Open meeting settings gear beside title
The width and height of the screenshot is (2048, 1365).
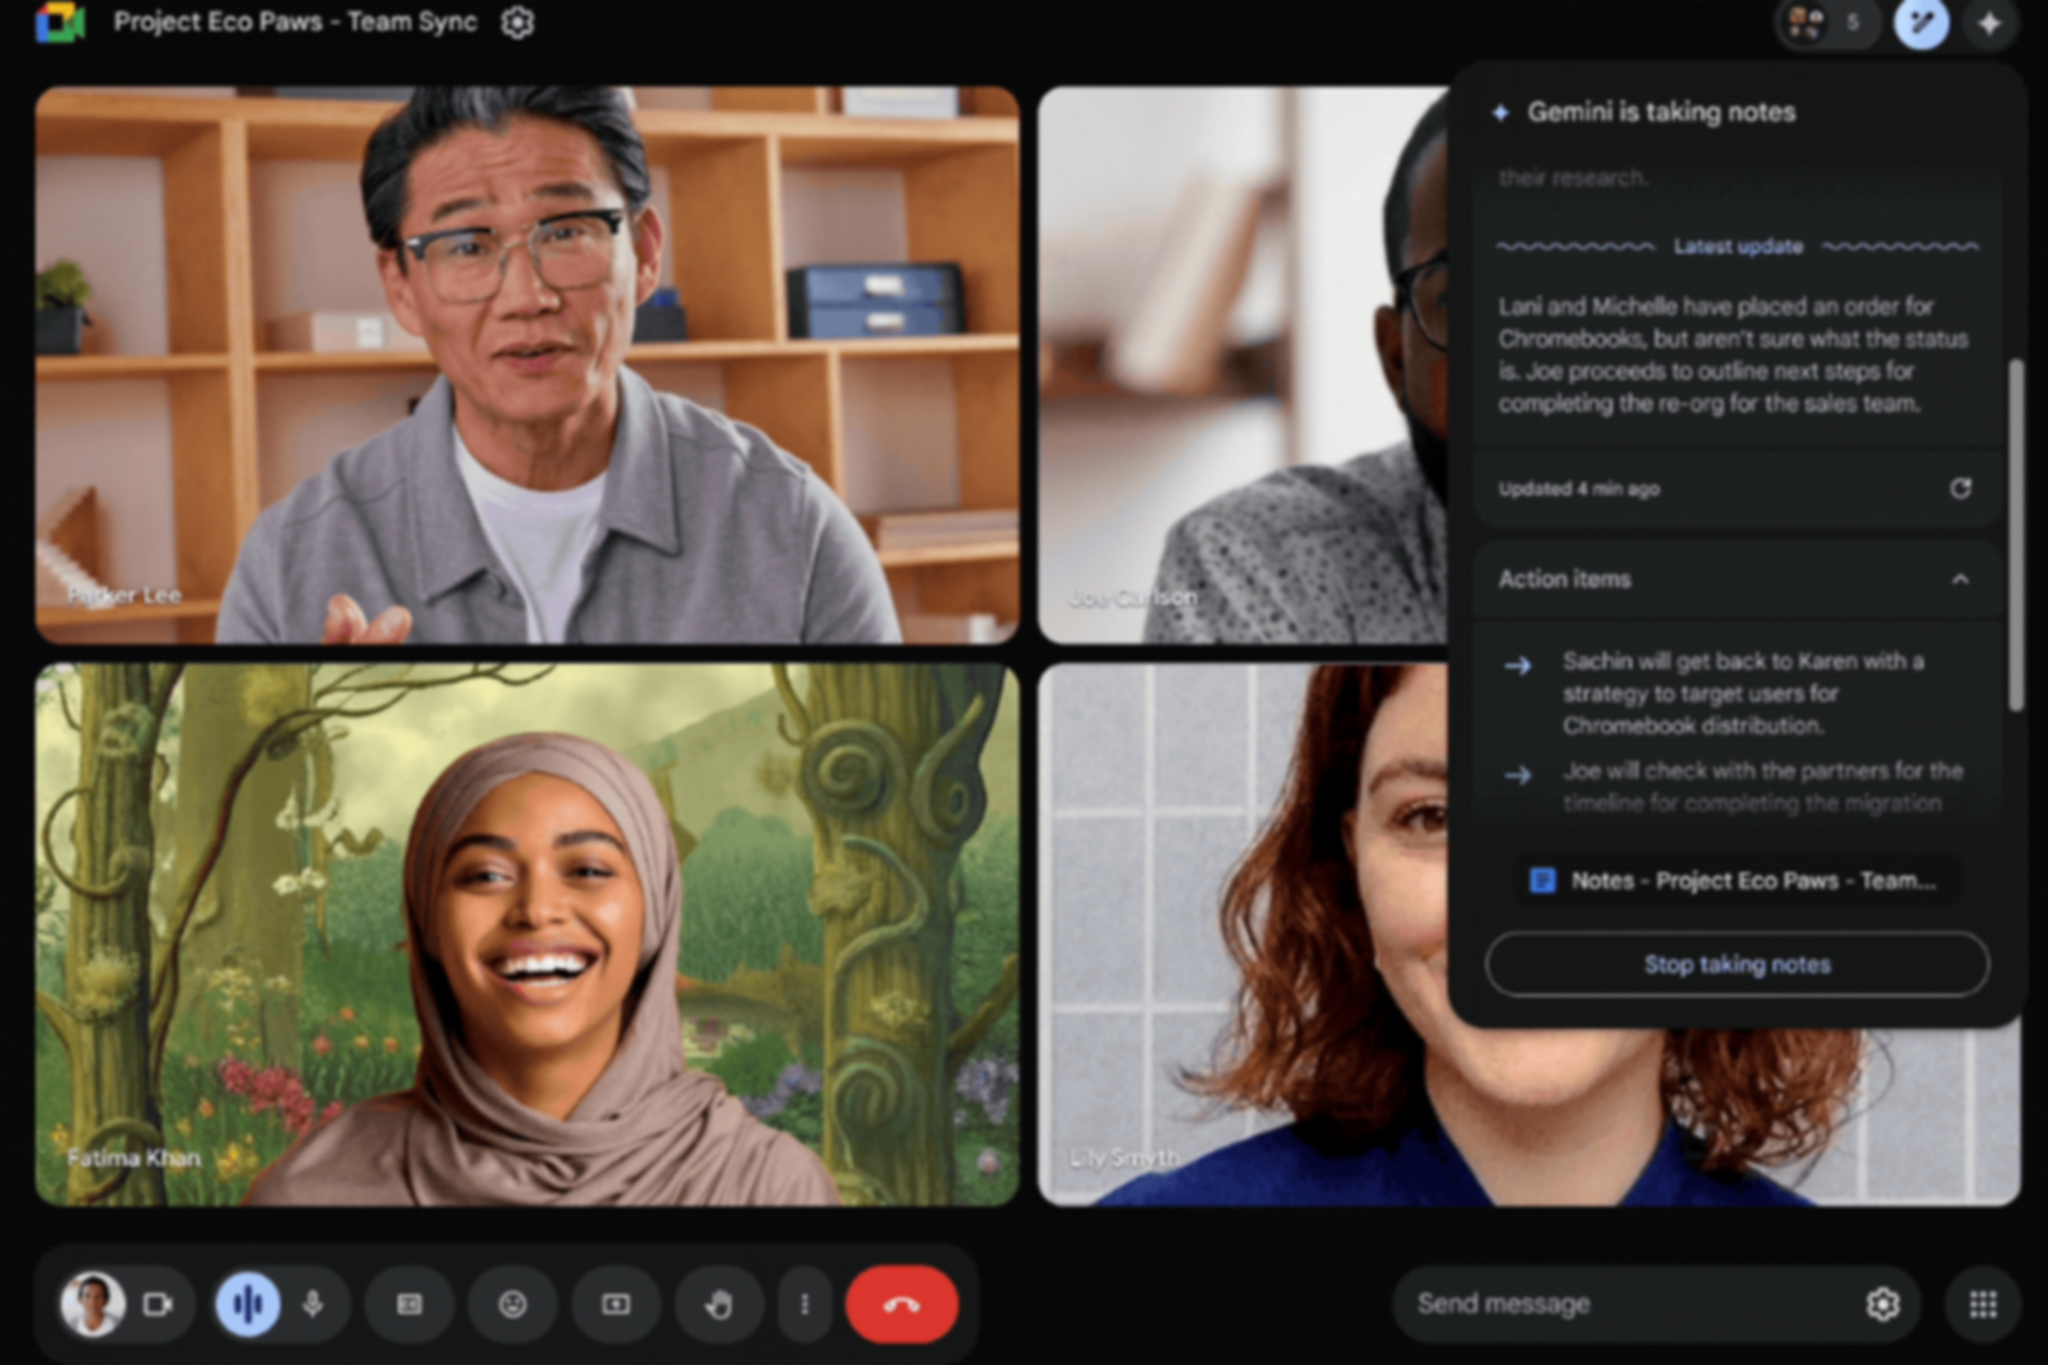517,22
